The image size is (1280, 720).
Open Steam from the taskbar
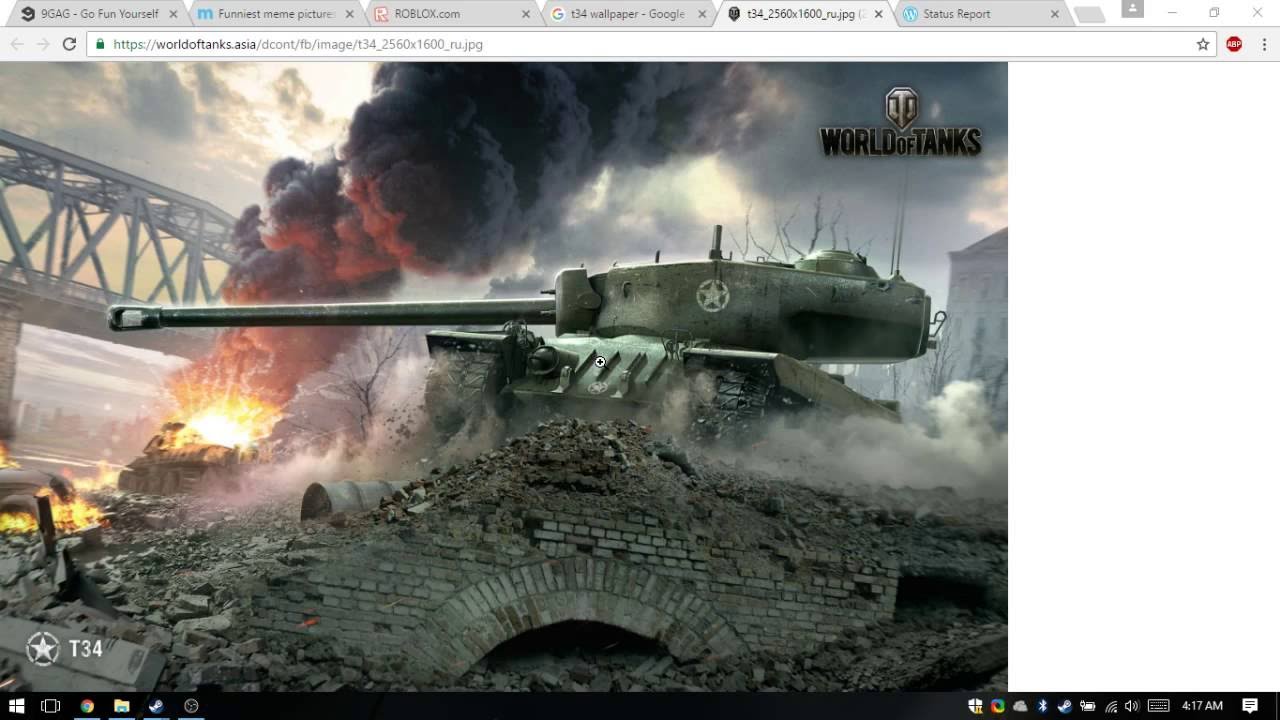point(156,706)
